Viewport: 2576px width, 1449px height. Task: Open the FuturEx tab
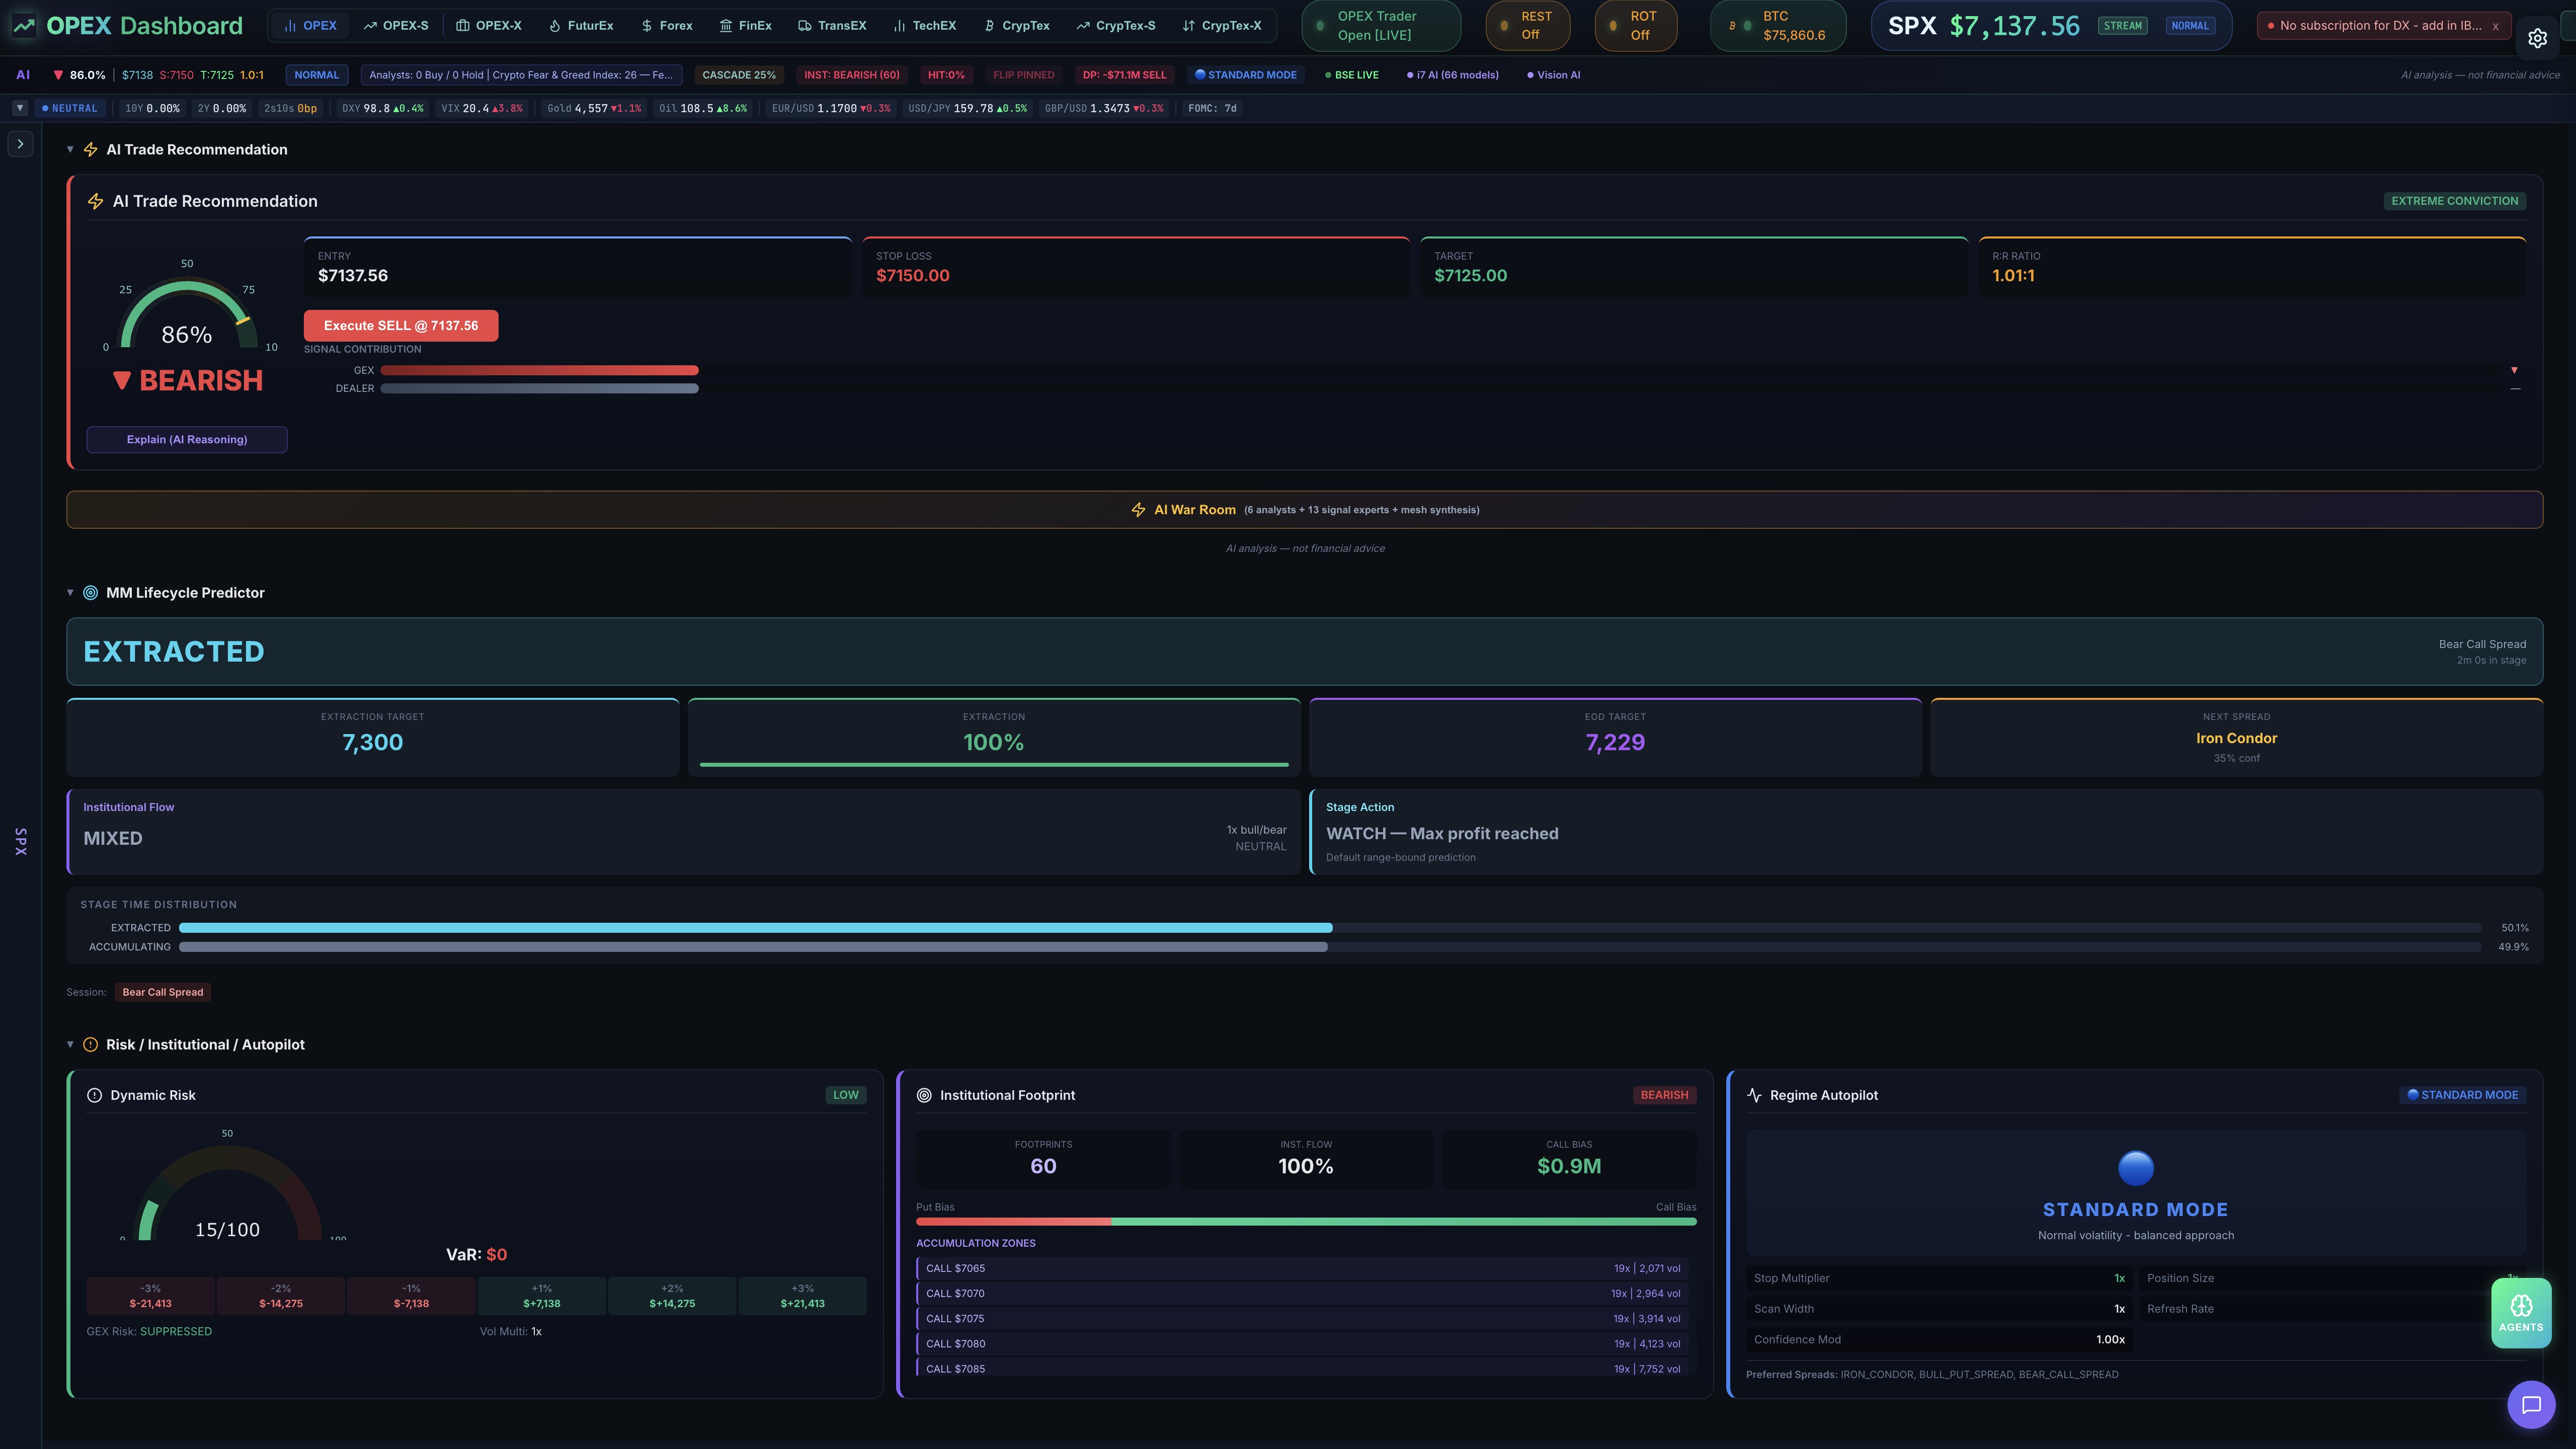point(581,26)
